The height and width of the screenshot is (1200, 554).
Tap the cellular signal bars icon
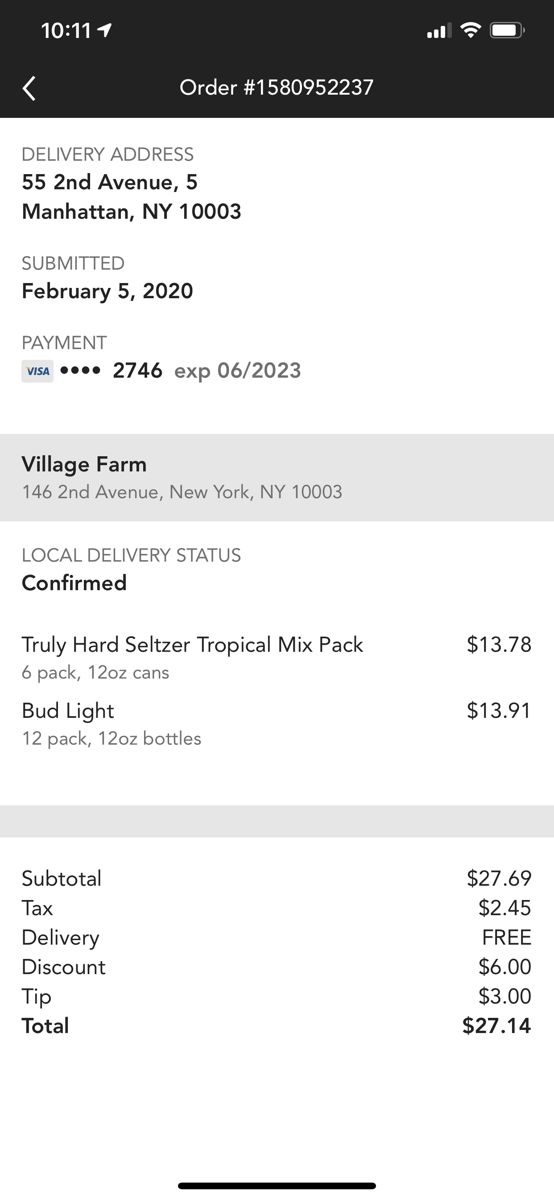pyautogui.click(x=438, y=32)
